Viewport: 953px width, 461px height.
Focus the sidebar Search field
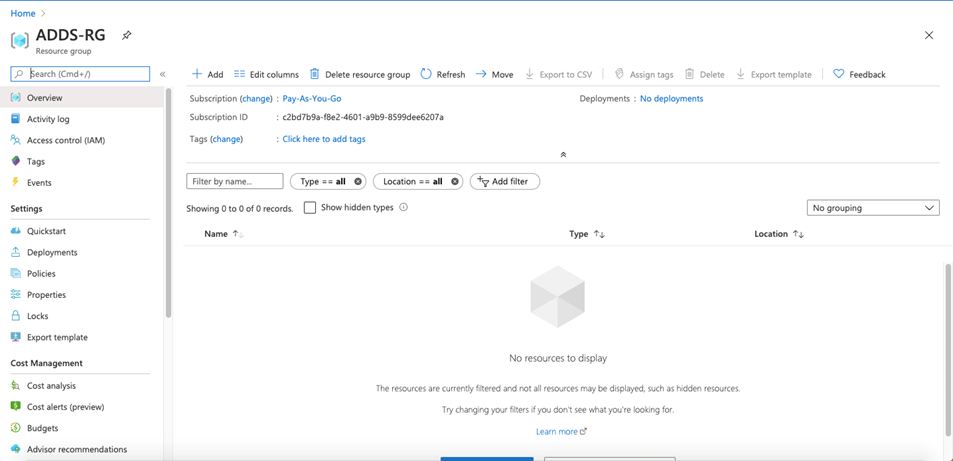[x=80, y=74]
